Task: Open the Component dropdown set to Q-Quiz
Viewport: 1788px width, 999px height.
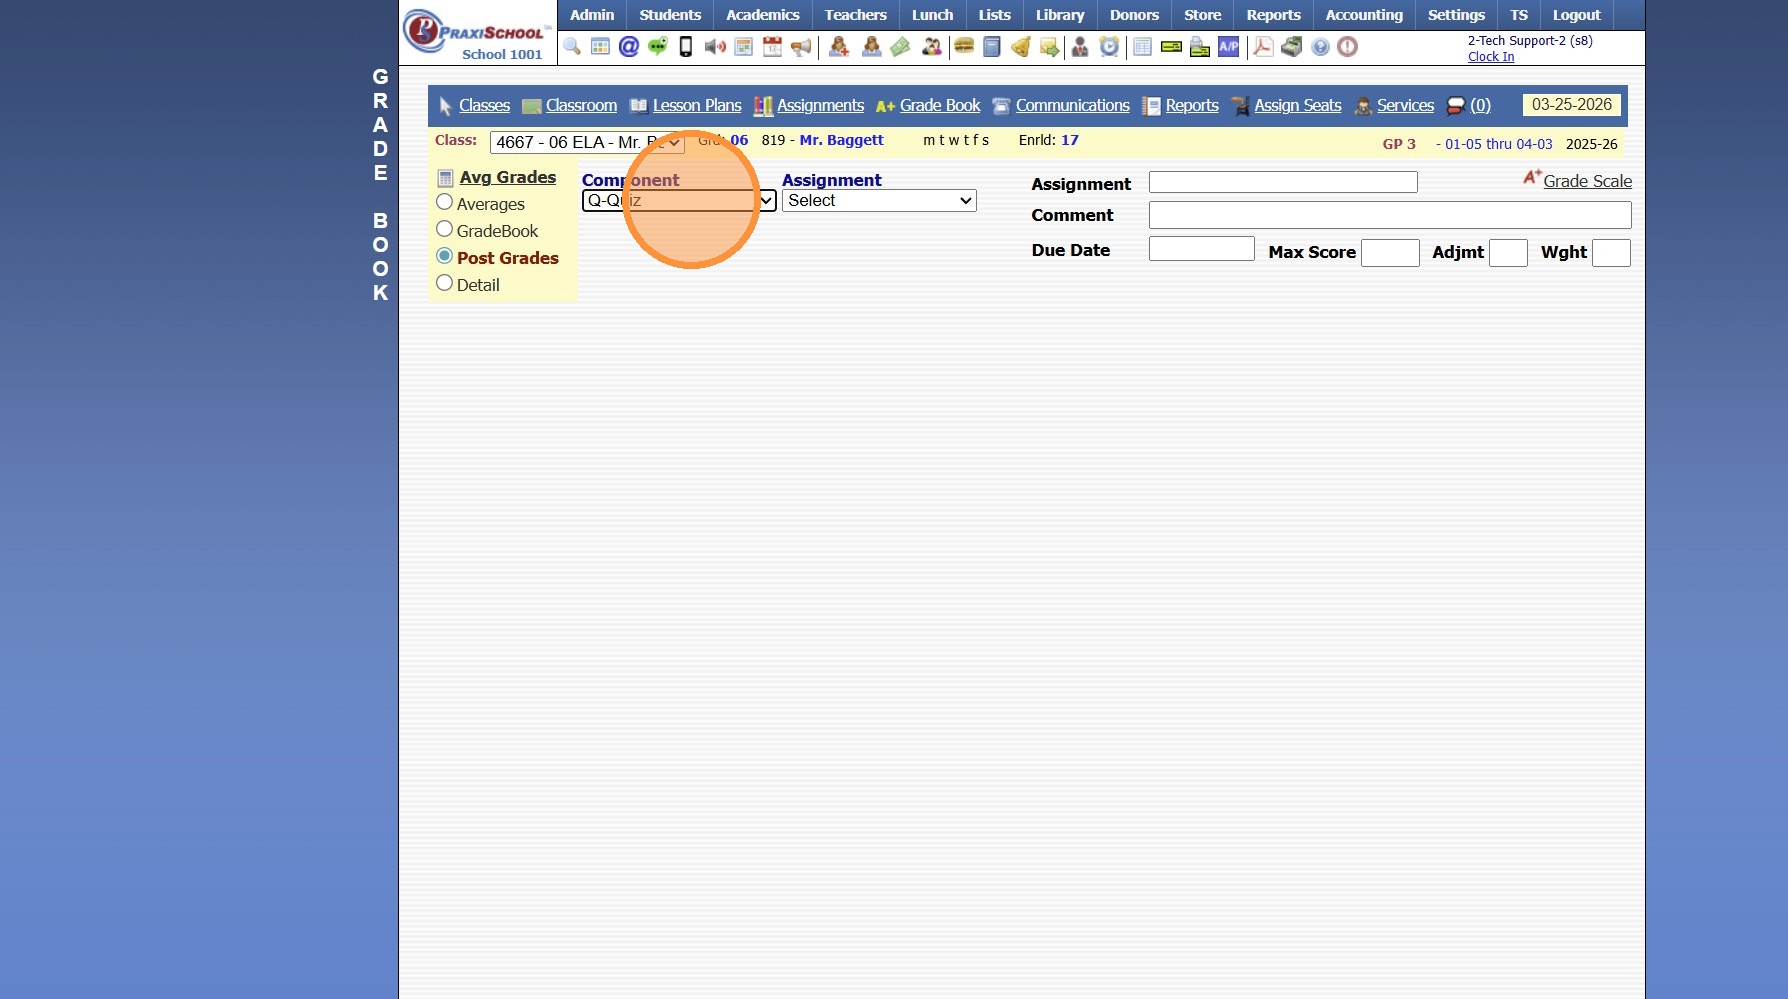Action: click(x=679, y=201)
